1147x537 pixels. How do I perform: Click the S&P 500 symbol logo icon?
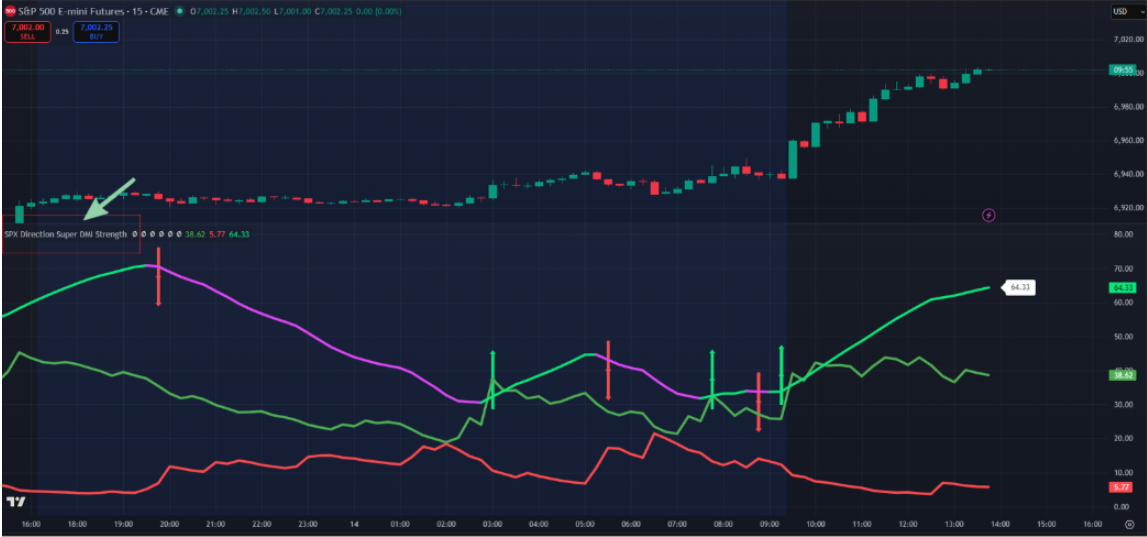(x=10, y=11)
